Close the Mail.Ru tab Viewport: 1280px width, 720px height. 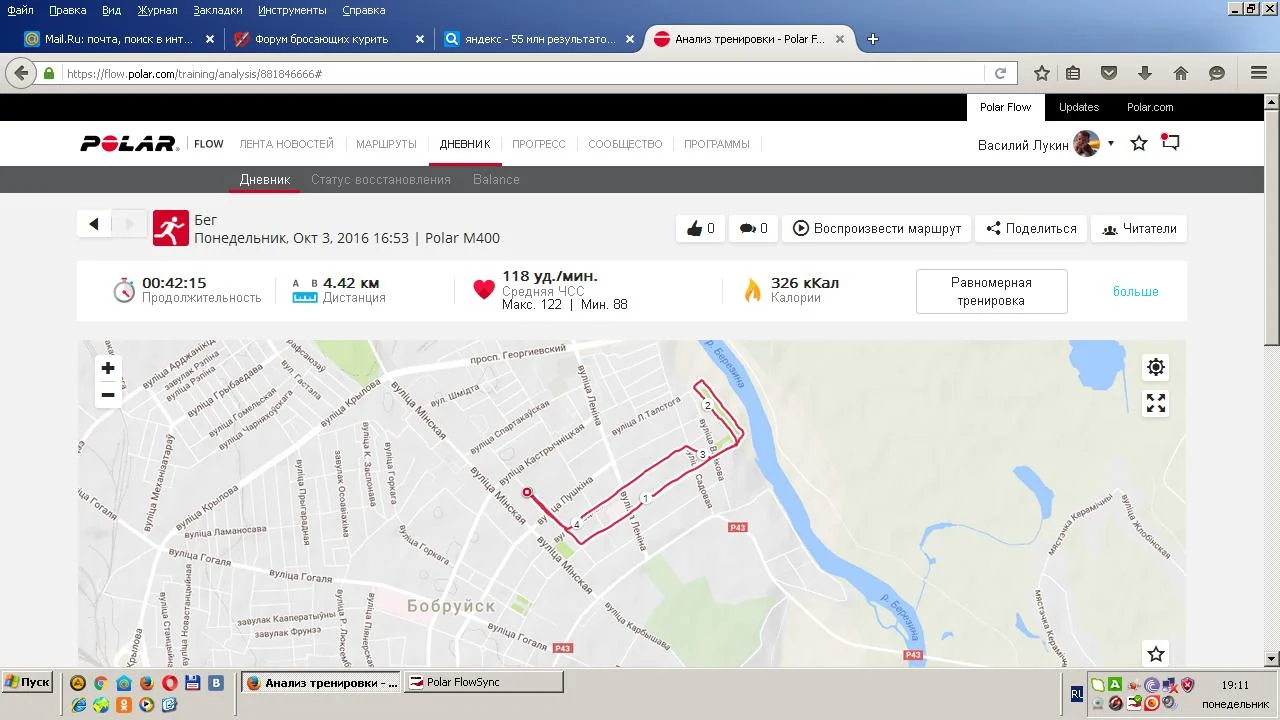tap(210, 39)
